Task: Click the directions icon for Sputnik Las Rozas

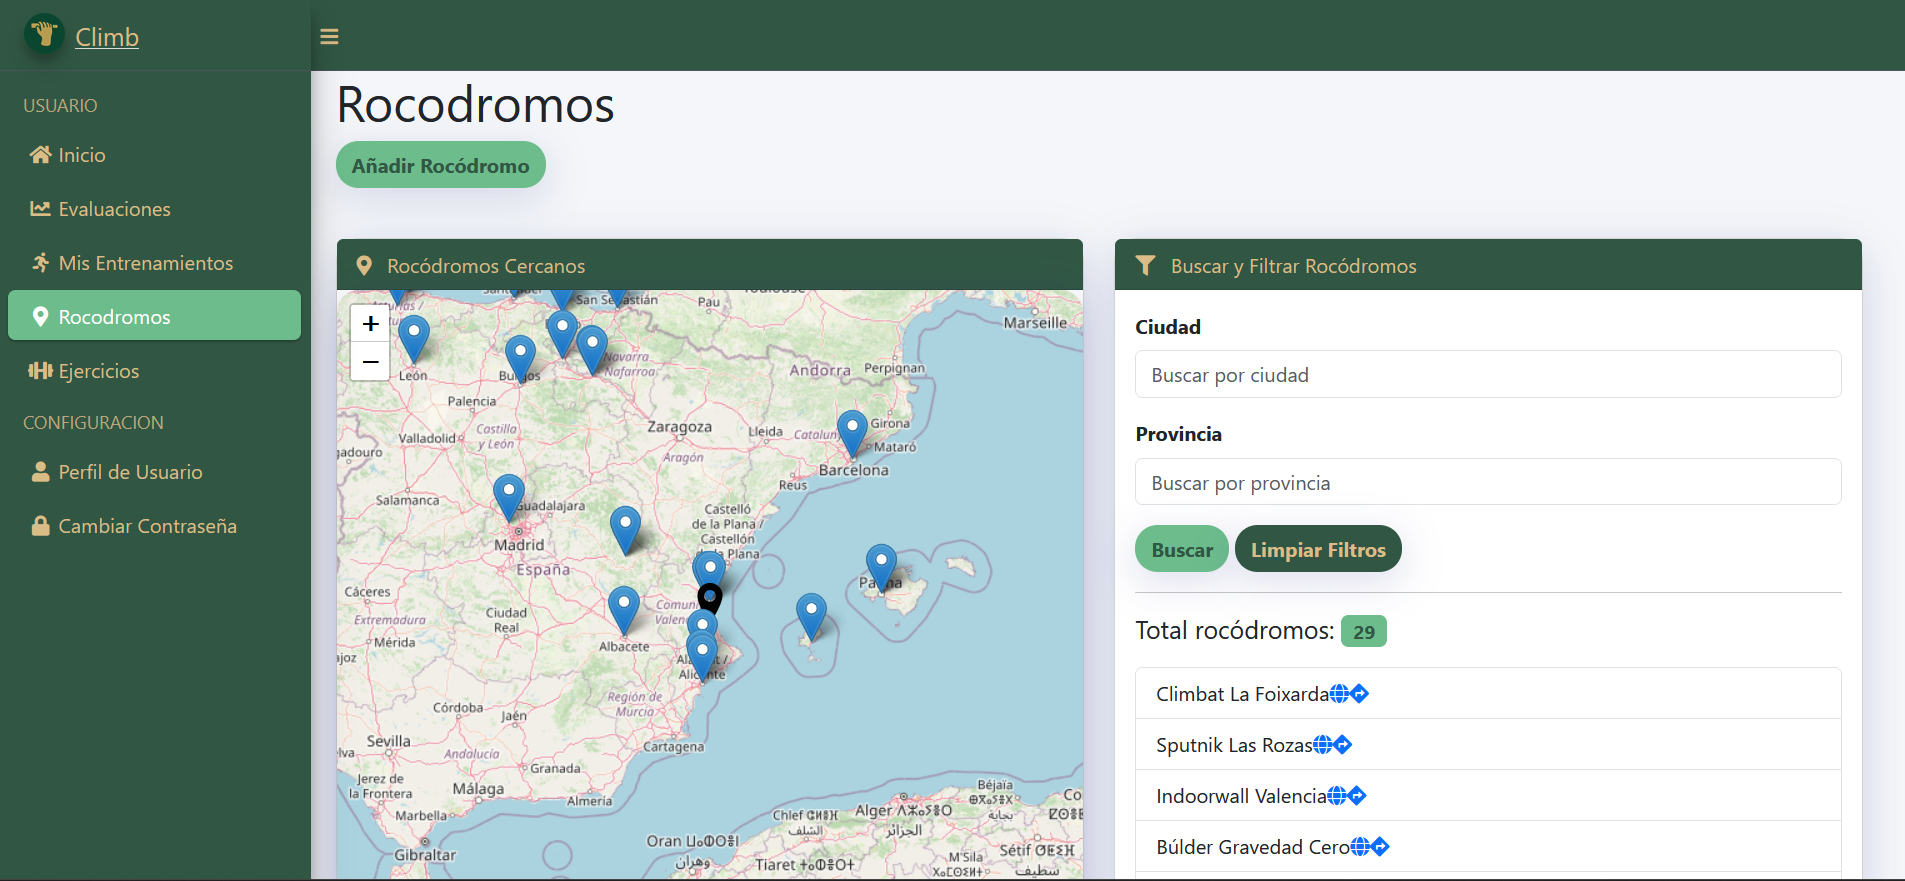Action: tap(1343, 745)
